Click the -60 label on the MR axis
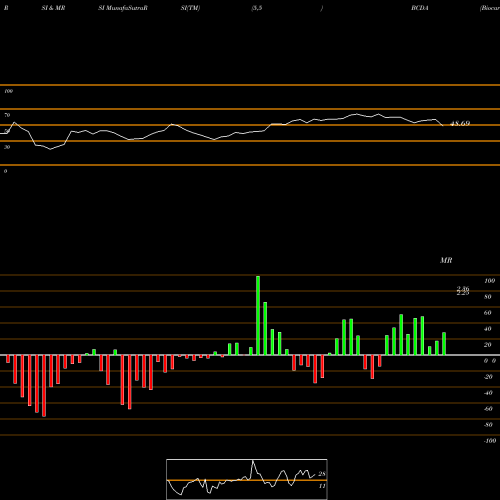Viewport: 500px width, 500px height. [488, 409]
